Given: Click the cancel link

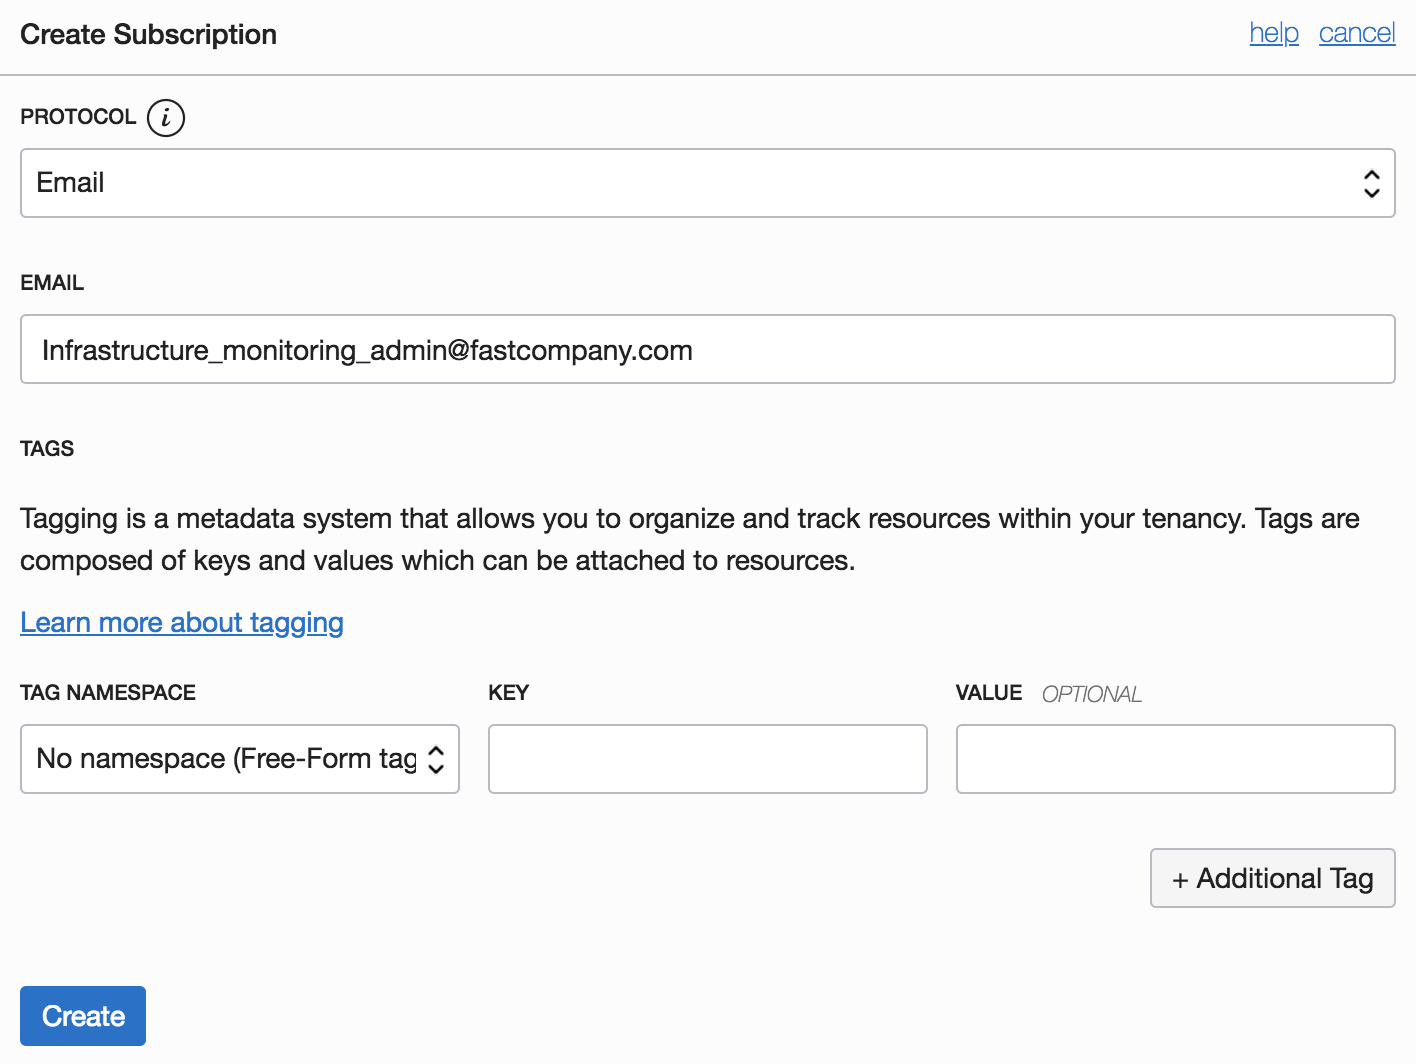Looking at the screenshot, I should [1356, 33].
